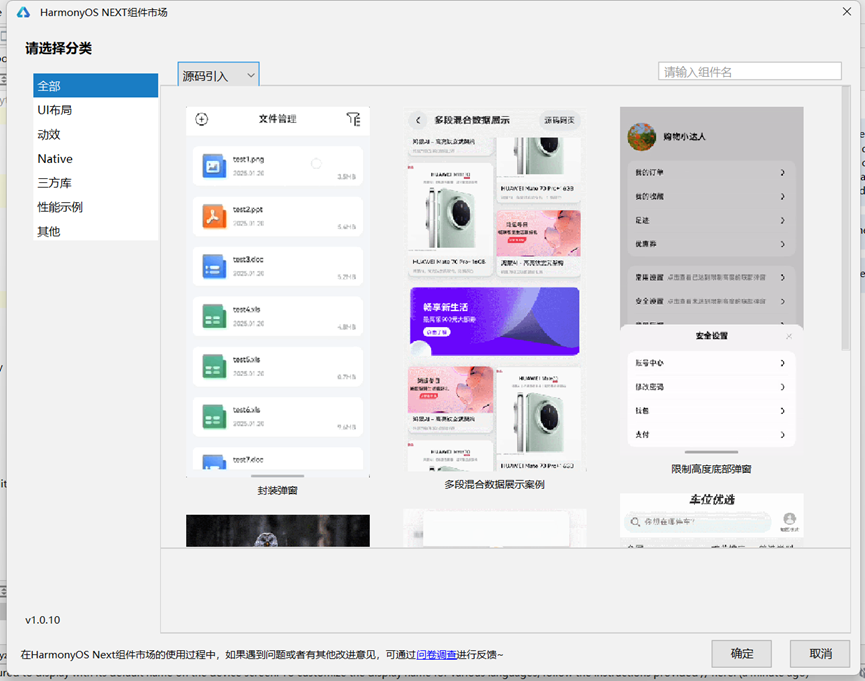Click the test7.doc blue file icon
The width and height of the screenshot is (865, 681).
pos(214,462)
